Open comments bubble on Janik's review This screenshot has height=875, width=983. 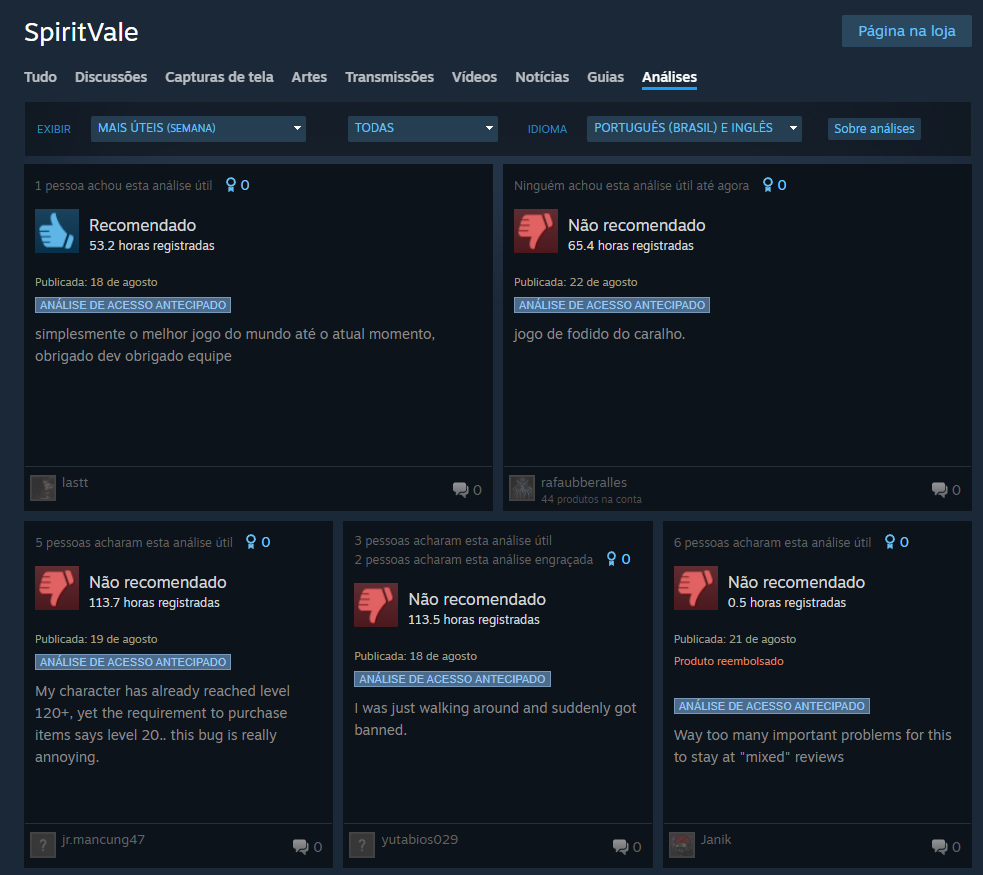(x=940, y=847)
